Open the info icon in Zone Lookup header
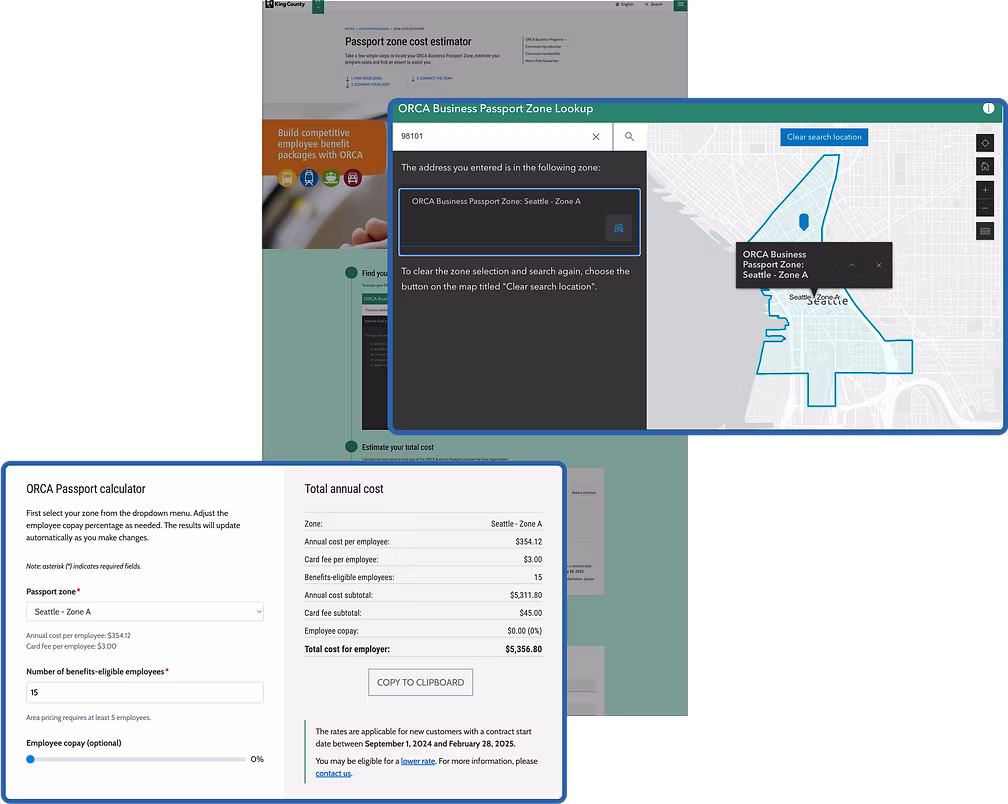Screen dimensions: 1008x804 point(988,108)
